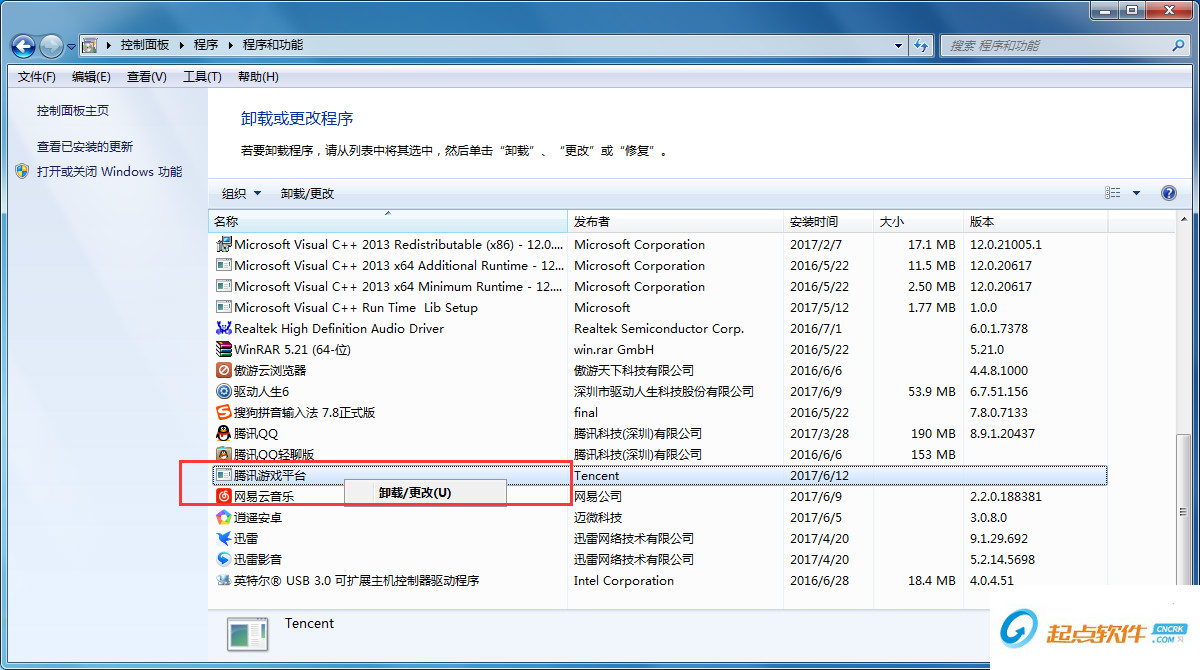The width and height of the screenshot is (1200, 670).
Task: Open the 帮助(H) menu
Action: pyautogui.click(x=258, y=77)
